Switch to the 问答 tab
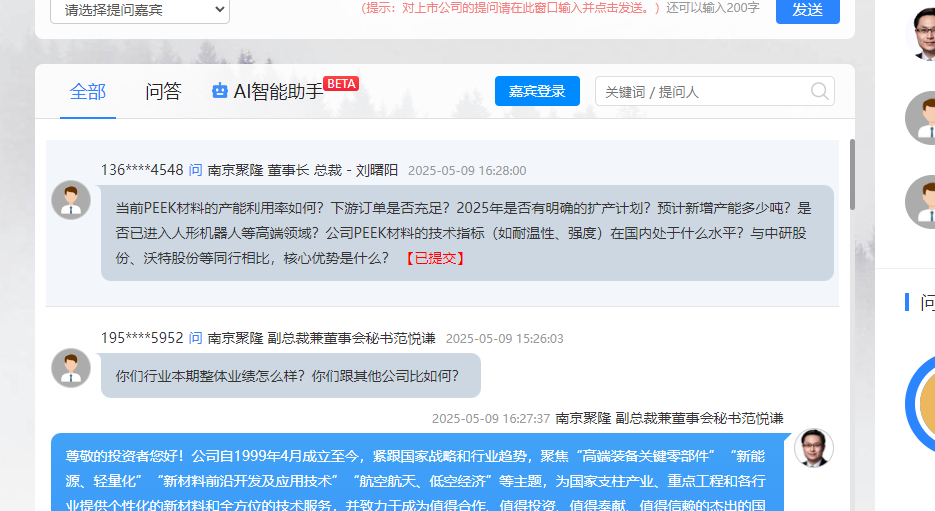The image size is (935, 511). (163, 92)
